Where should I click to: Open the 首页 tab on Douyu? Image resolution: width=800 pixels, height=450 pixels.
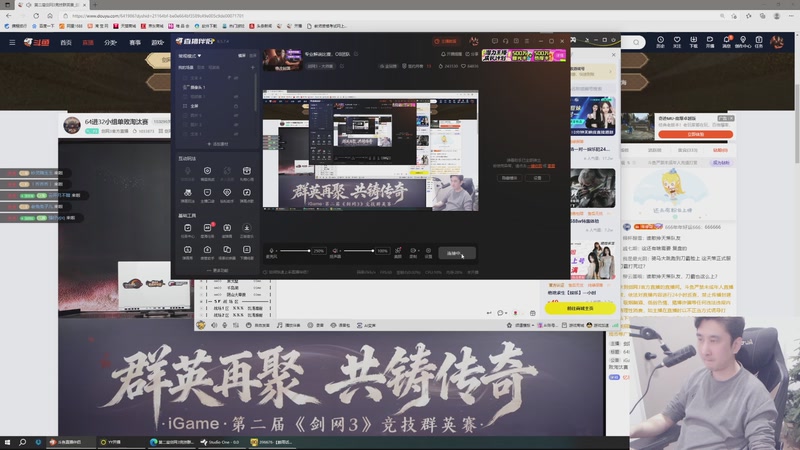pyautogui.click(x=66, y=42)
